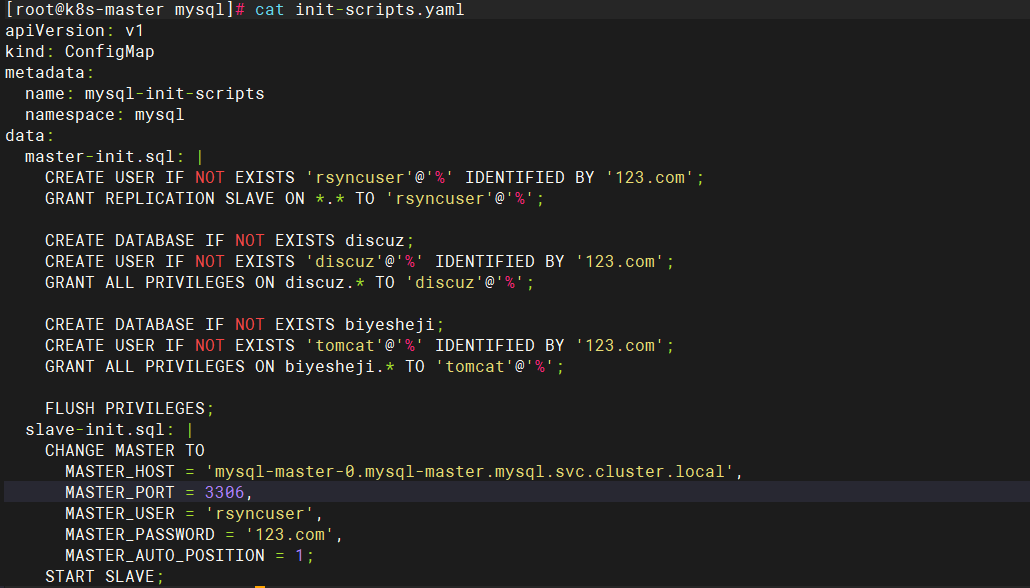Click the 'FLUSH PRIVILEGES;' line
The width and height of the screenshot is (1030, 588).
point(129,409)
